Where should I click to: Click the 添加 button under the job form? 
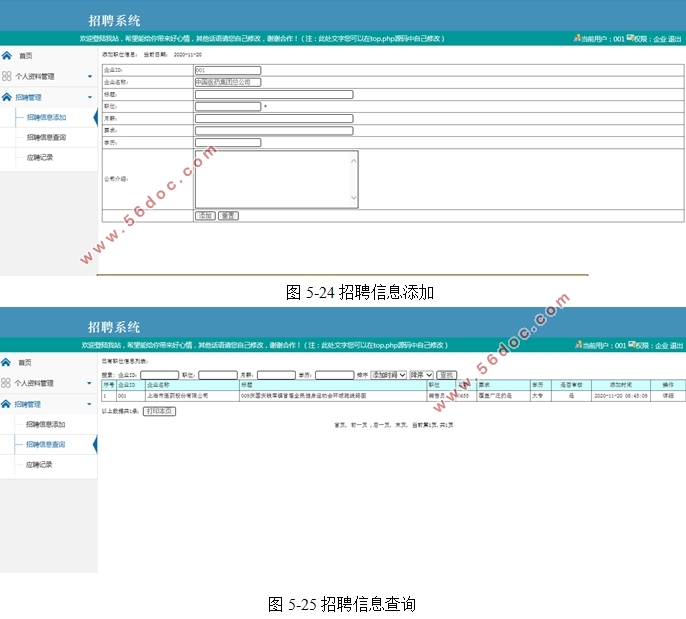tap(205, 216)
